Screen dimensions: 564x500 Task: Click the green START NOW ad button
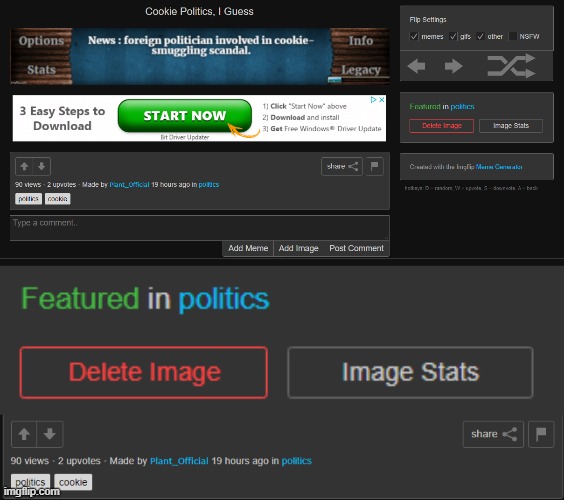185,116
